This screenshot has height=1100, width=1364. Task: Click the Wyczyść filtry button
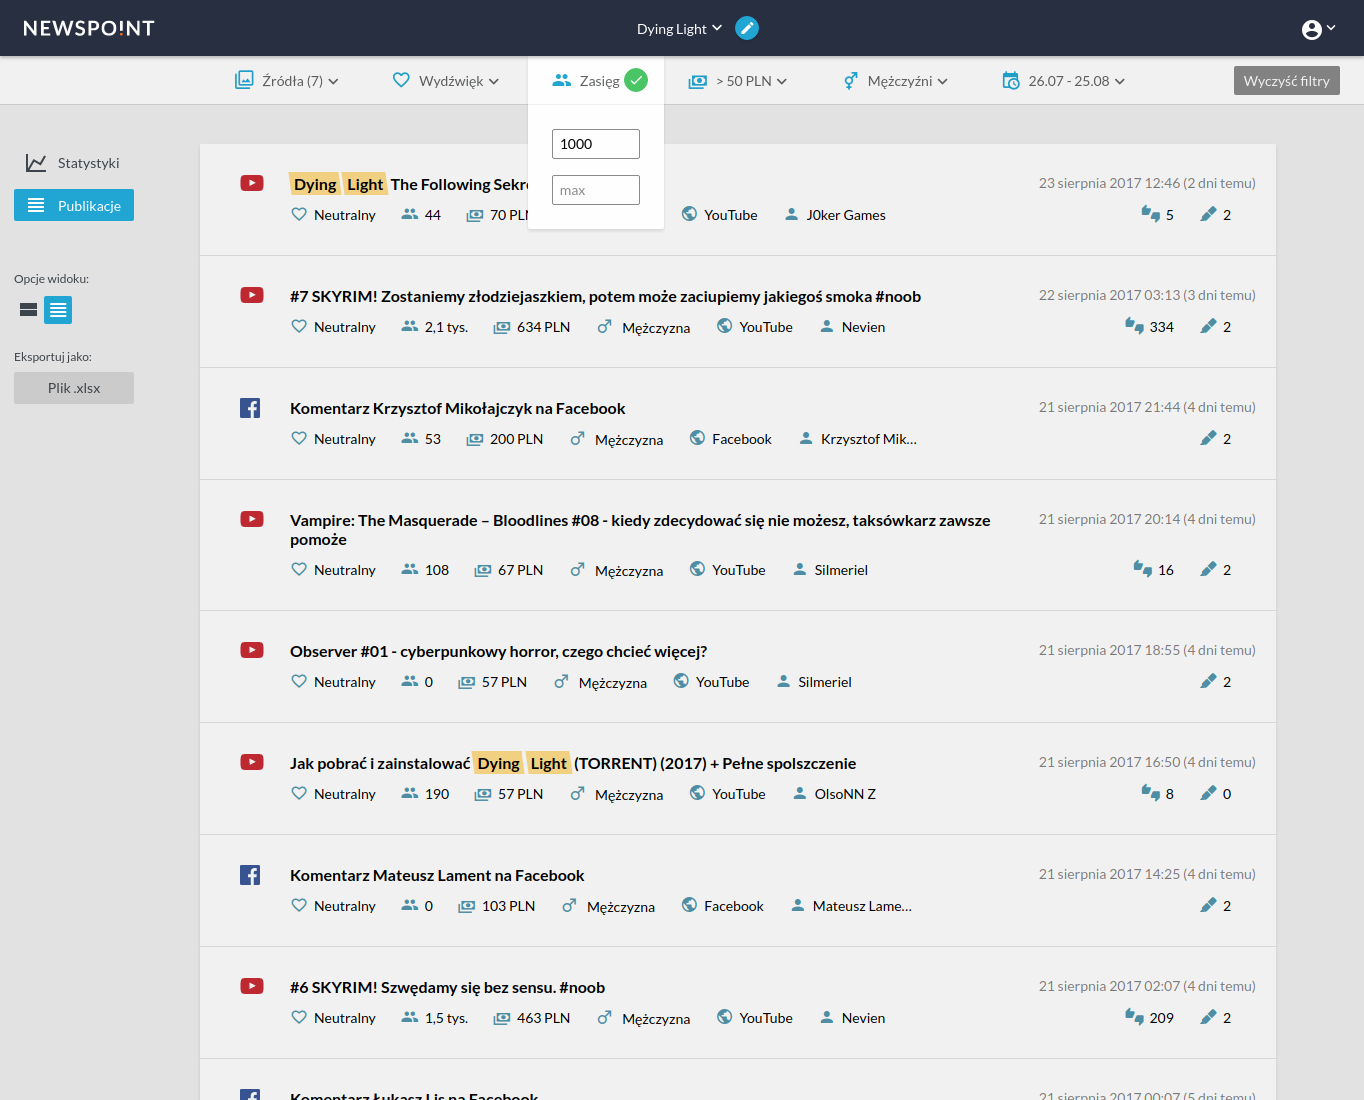pos(1286,80)
